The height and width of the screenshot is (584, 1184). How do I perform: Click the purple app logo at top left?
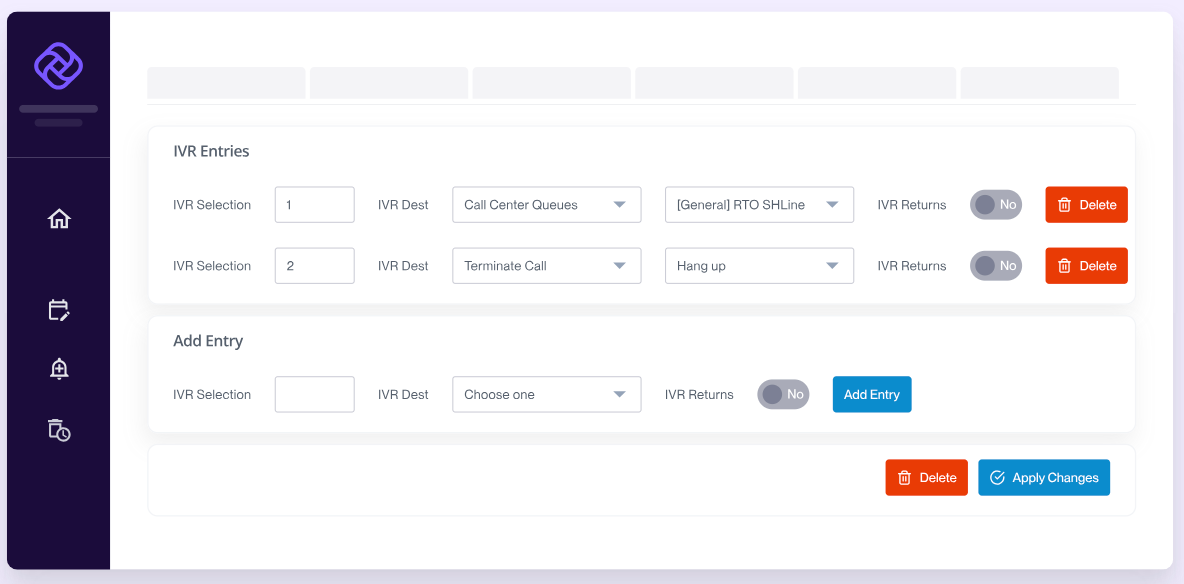pos(58,62)
